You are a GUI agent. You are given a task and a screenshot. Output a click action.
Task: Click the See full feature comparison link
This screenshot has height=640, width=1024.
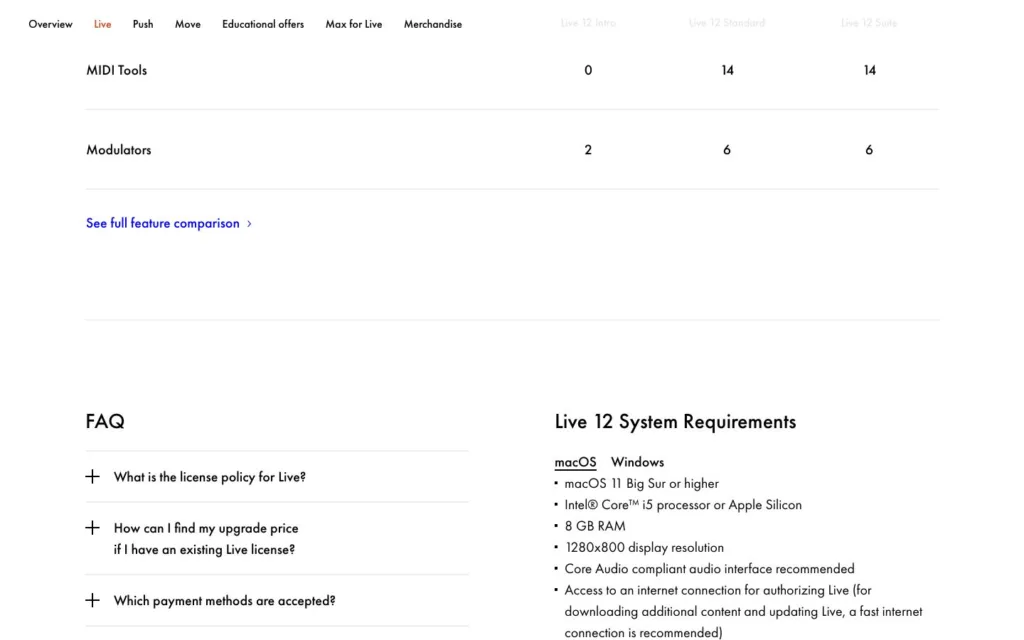pos(163,223)
